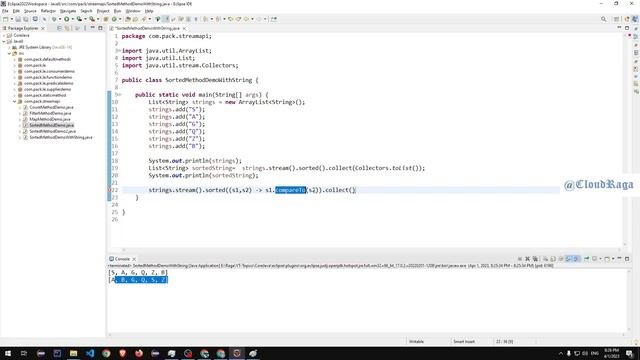Click the Coverage run toolbar icon
Viewport: 640px width, 360px height.
[79, 19]
